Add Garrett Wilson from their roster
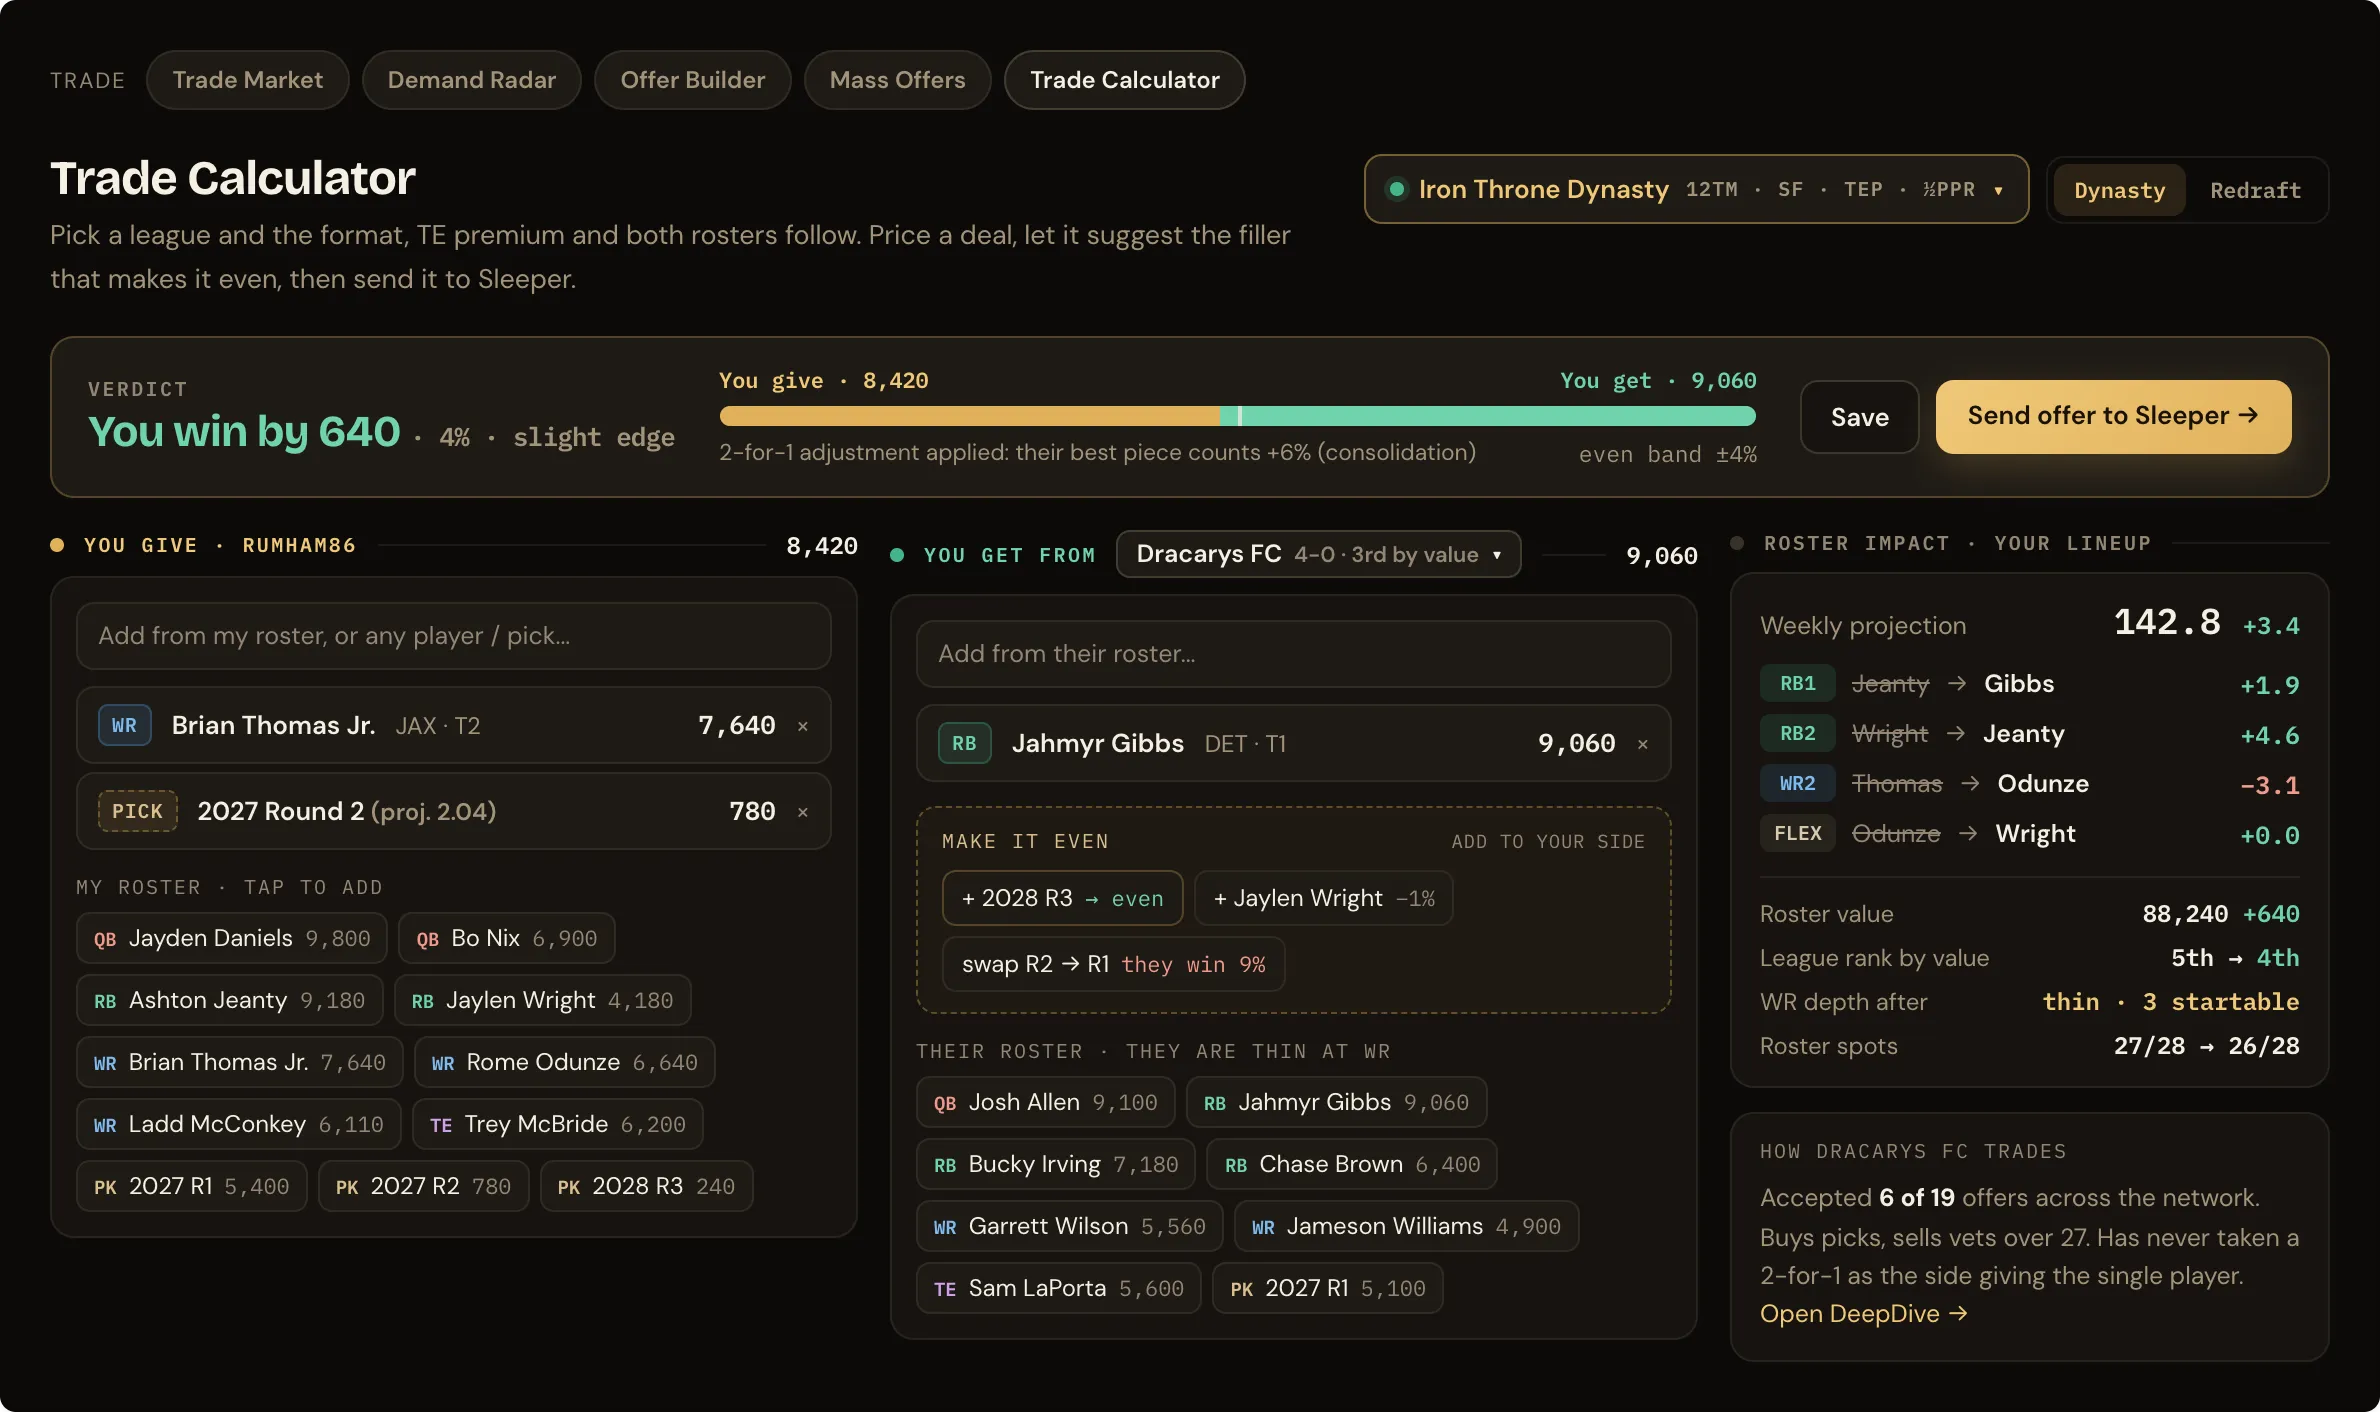 (x=1070, y=1226)
